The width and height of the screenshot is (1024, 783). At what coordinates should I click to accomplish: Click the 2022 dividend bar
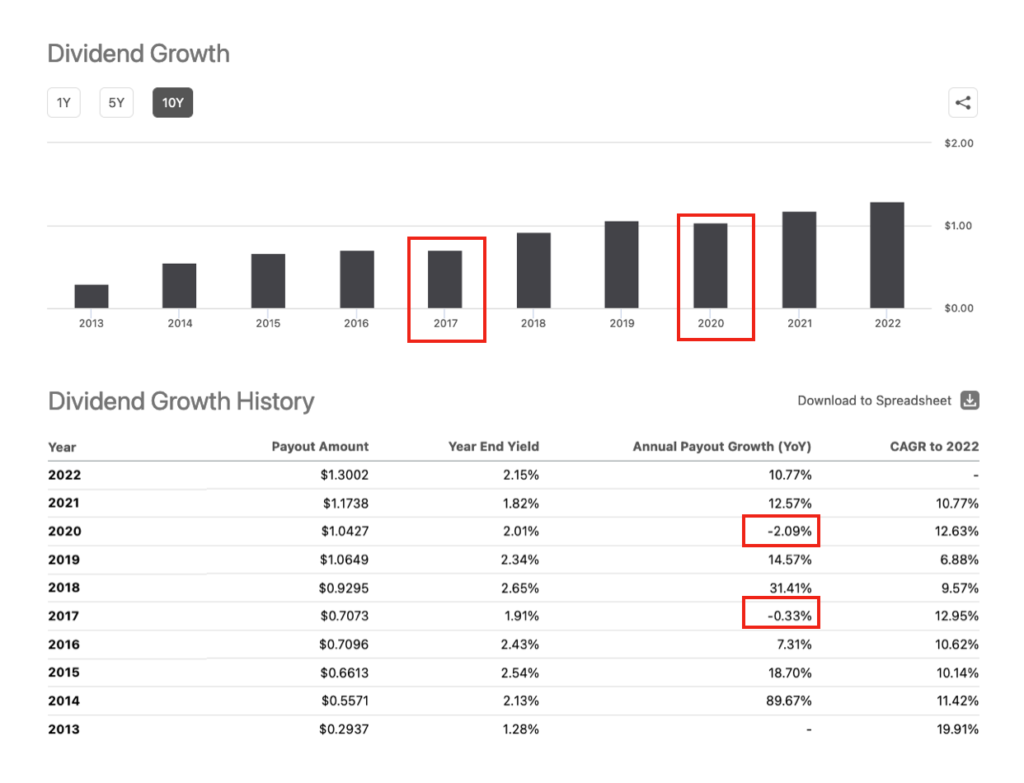click(x=887, y=255)
